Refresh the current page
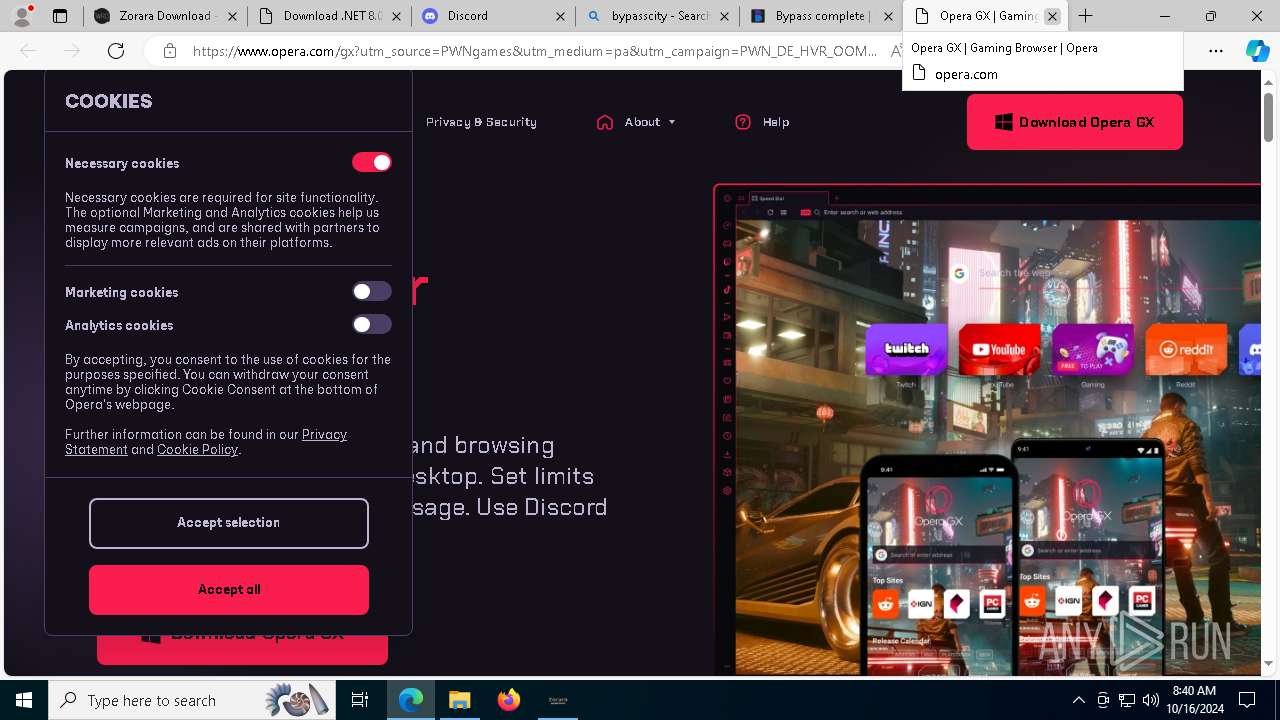 pos(116,51)
